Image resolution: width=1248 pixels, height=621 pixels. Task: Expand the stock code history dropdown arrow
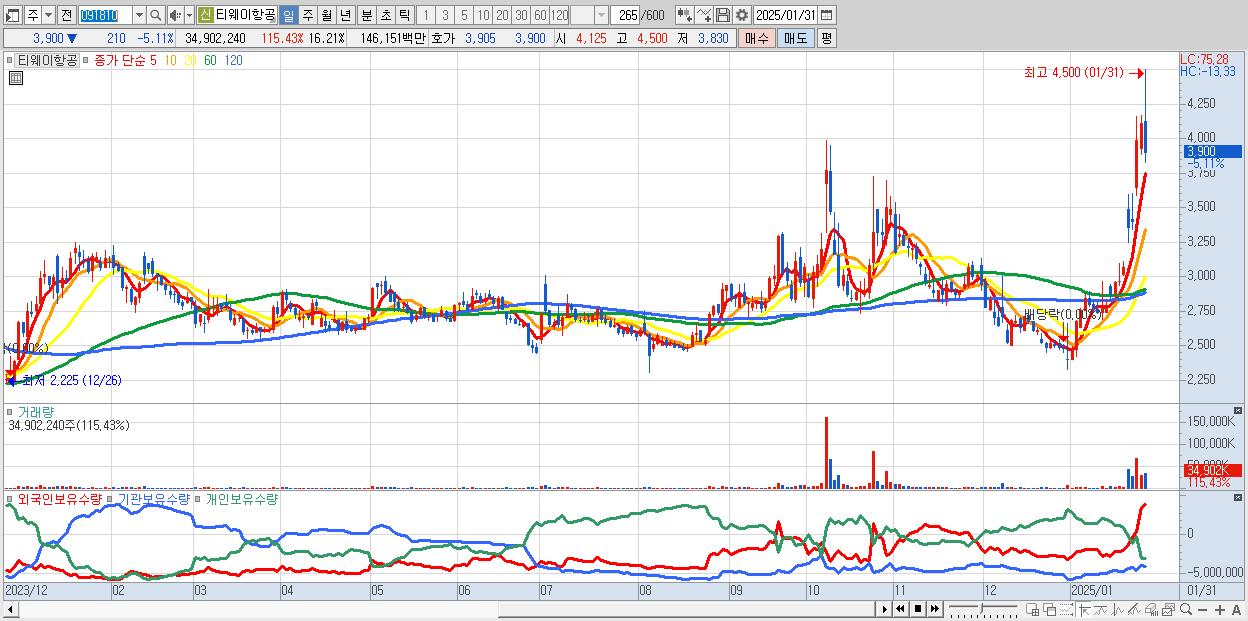[x=139, y=15]
